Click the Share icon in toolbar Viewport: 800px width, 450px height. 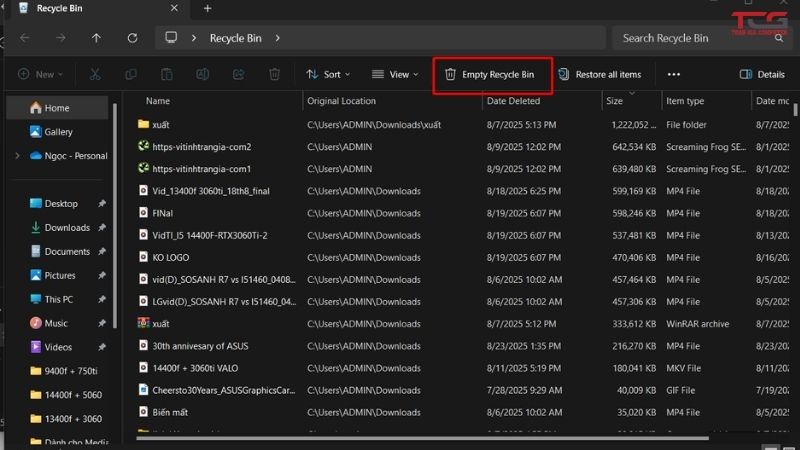238,74
